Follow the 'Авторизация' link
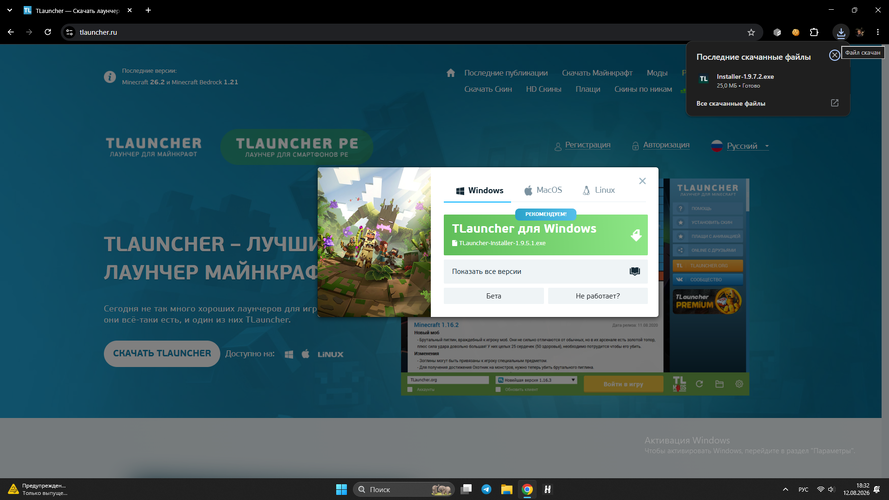The height and width of the screenshot is (500, 889). 666,145
